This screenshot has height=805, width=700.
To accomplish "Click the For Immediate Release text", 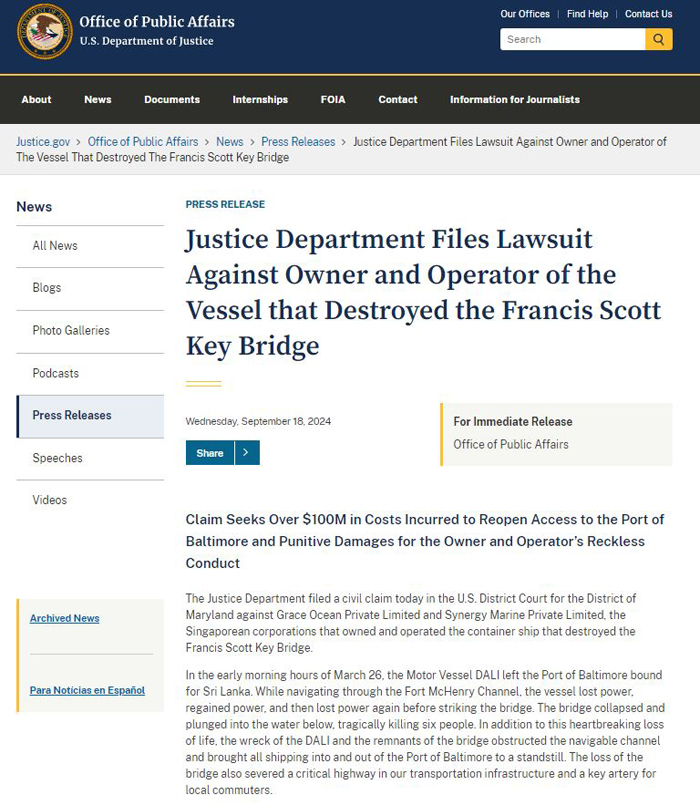I will (x=513, y=422).
